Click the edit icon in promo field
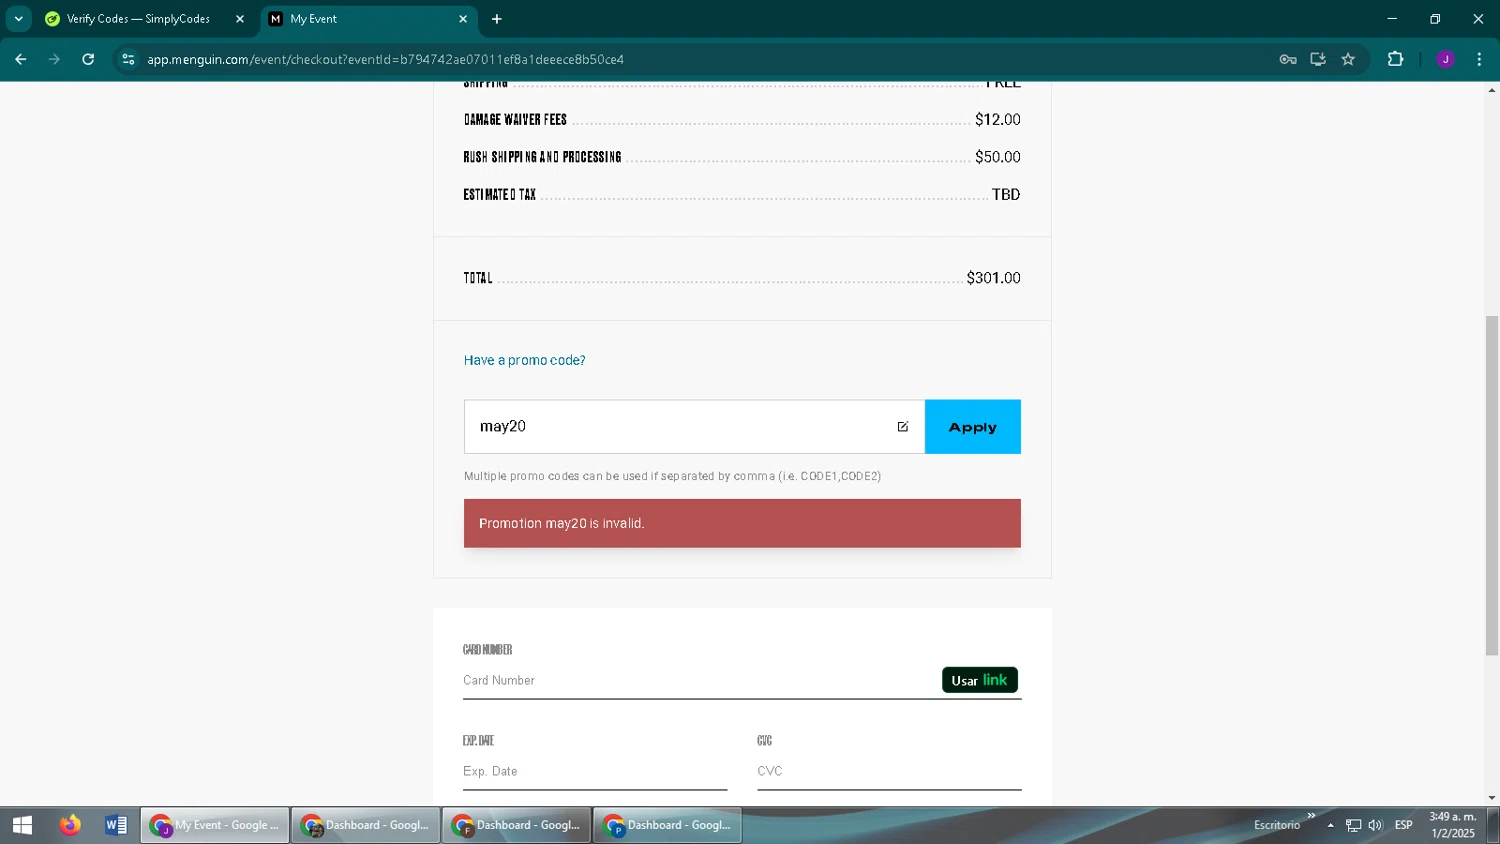 tap(903, 427)
